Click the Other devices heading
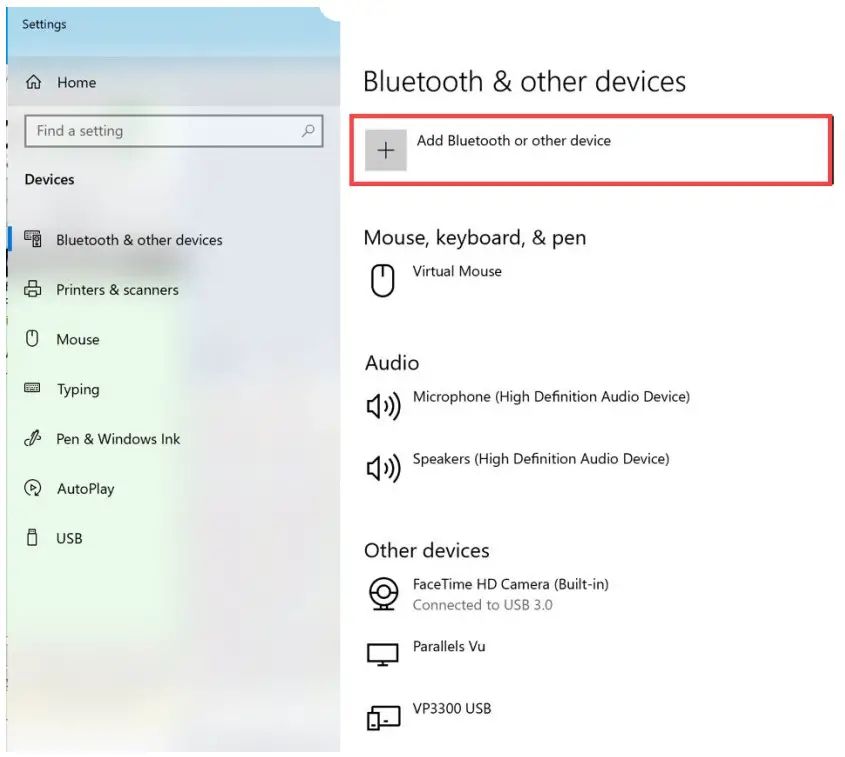Viewport: 845px width, 757px height. click(x=427, y=551)
